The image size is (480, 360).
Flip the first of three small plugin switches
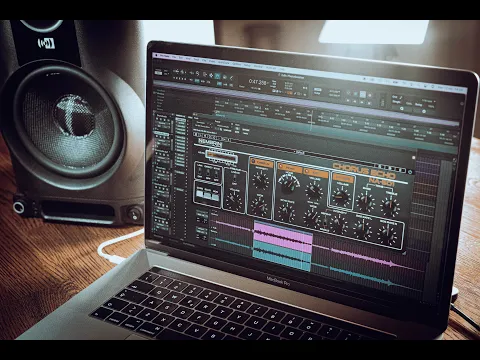200,171
